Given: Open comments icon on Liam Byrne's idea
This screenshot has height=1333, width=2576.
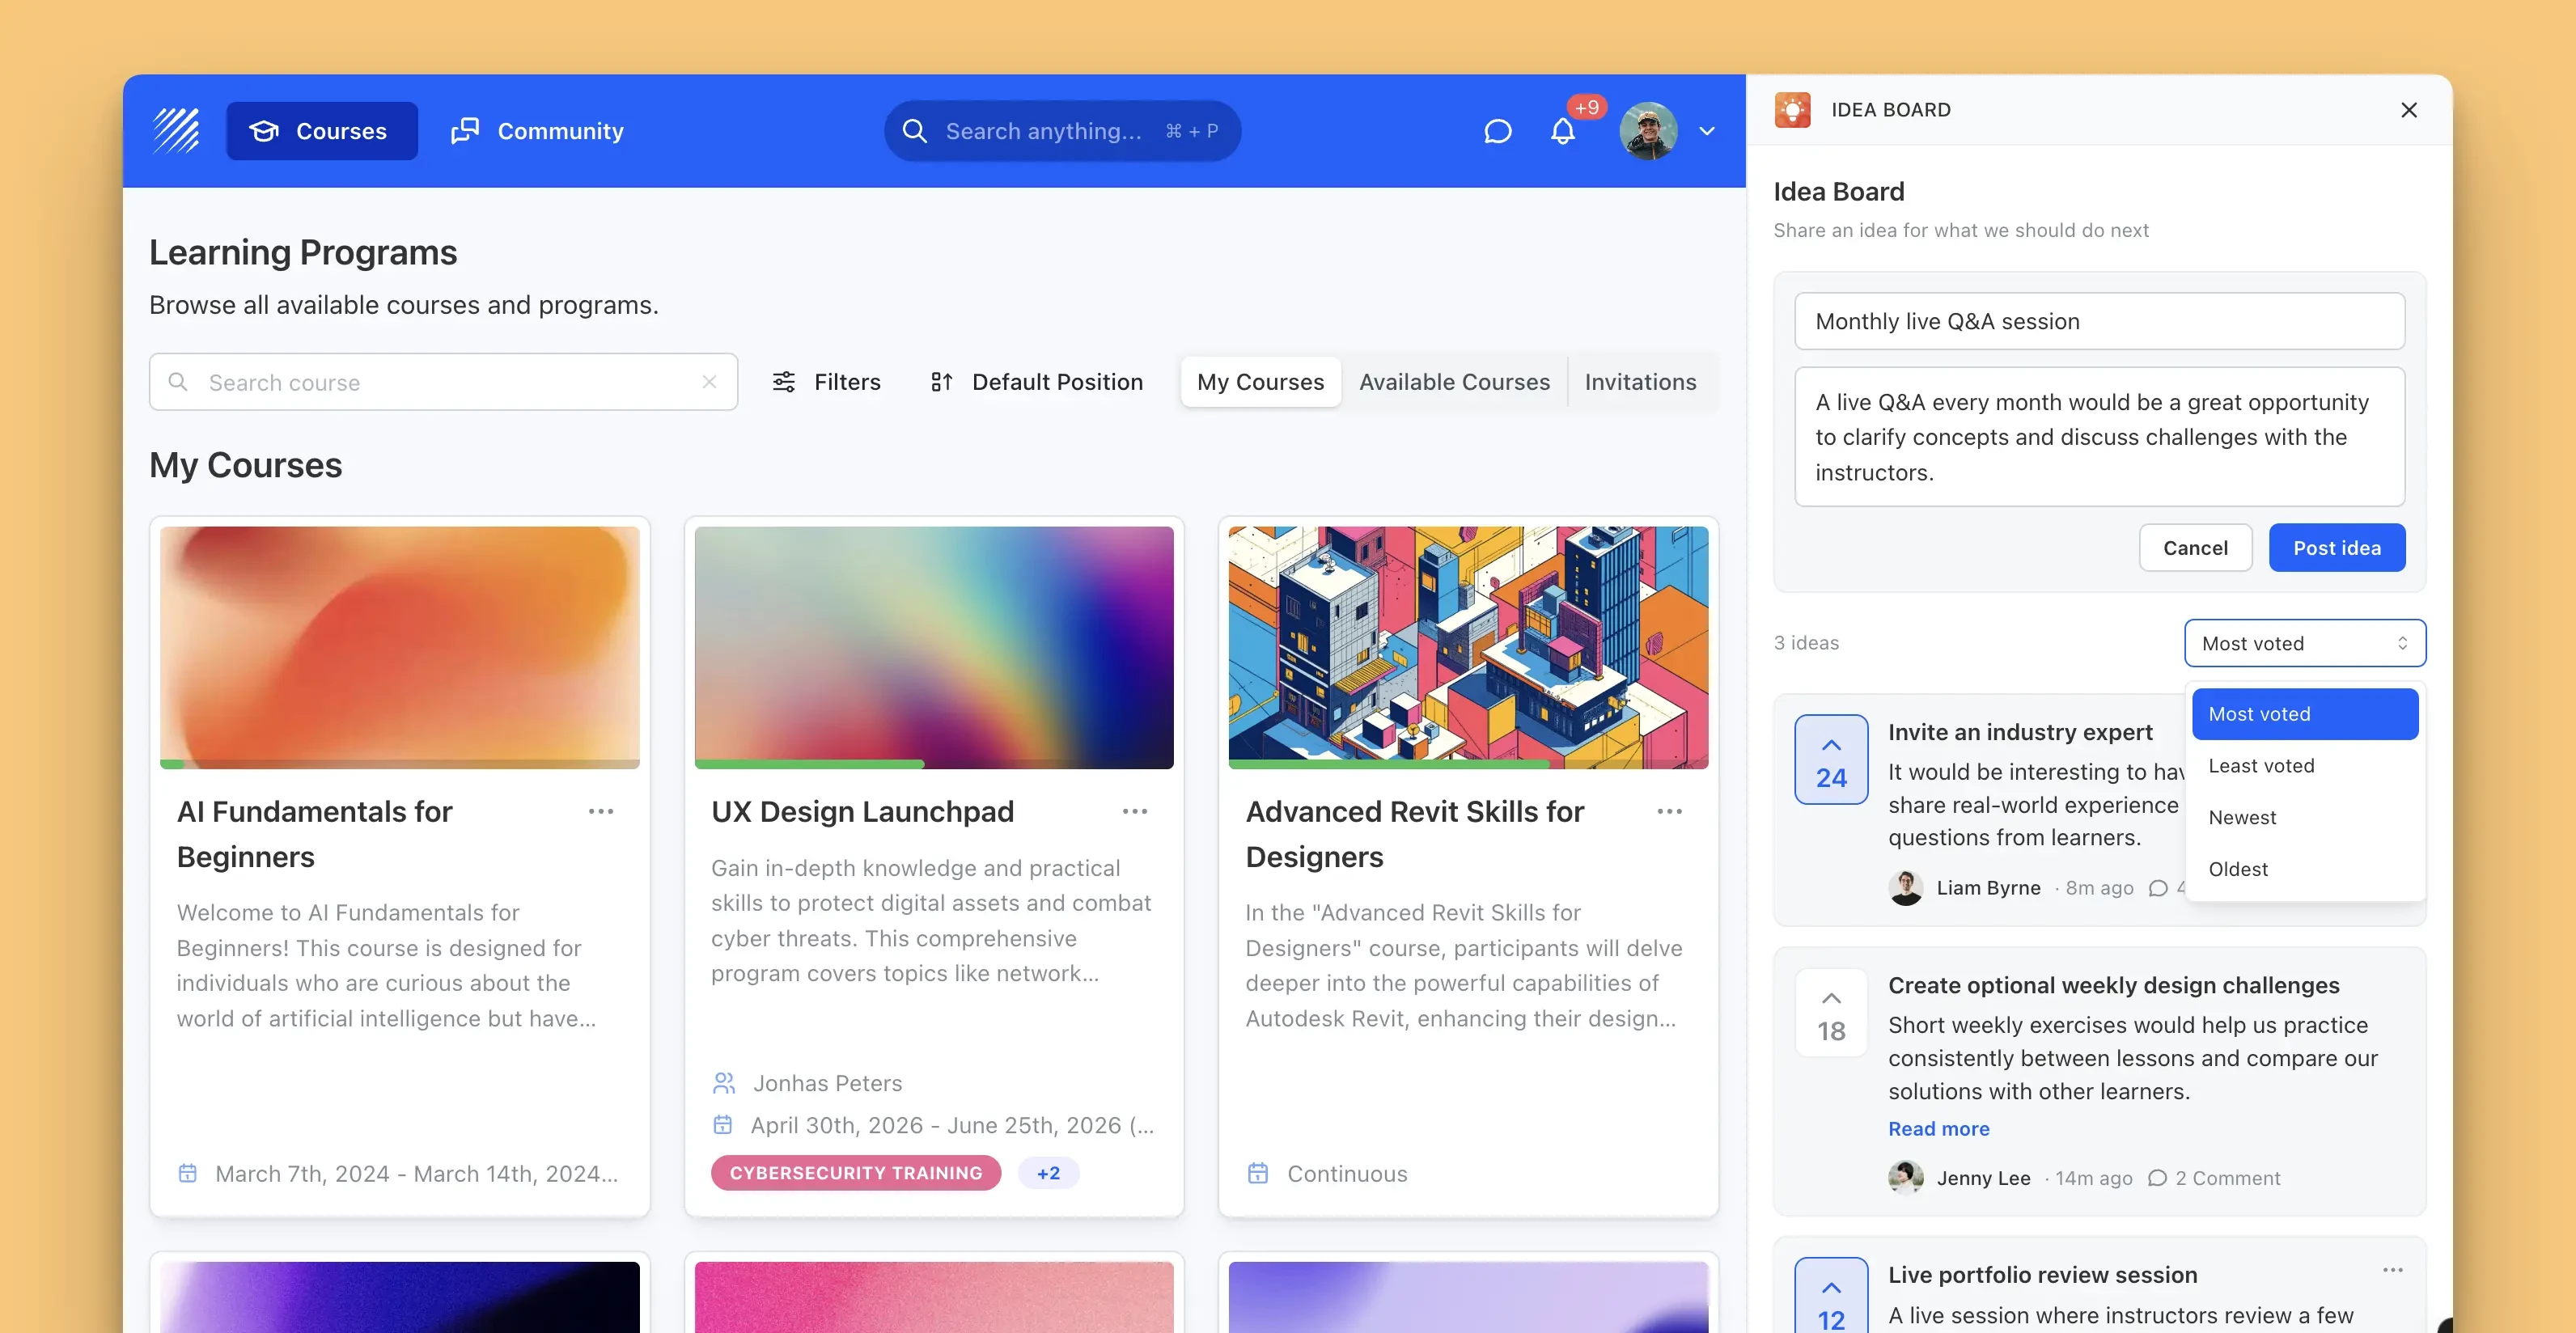Looking at the screenshot, I should [x=2158, y=888].
